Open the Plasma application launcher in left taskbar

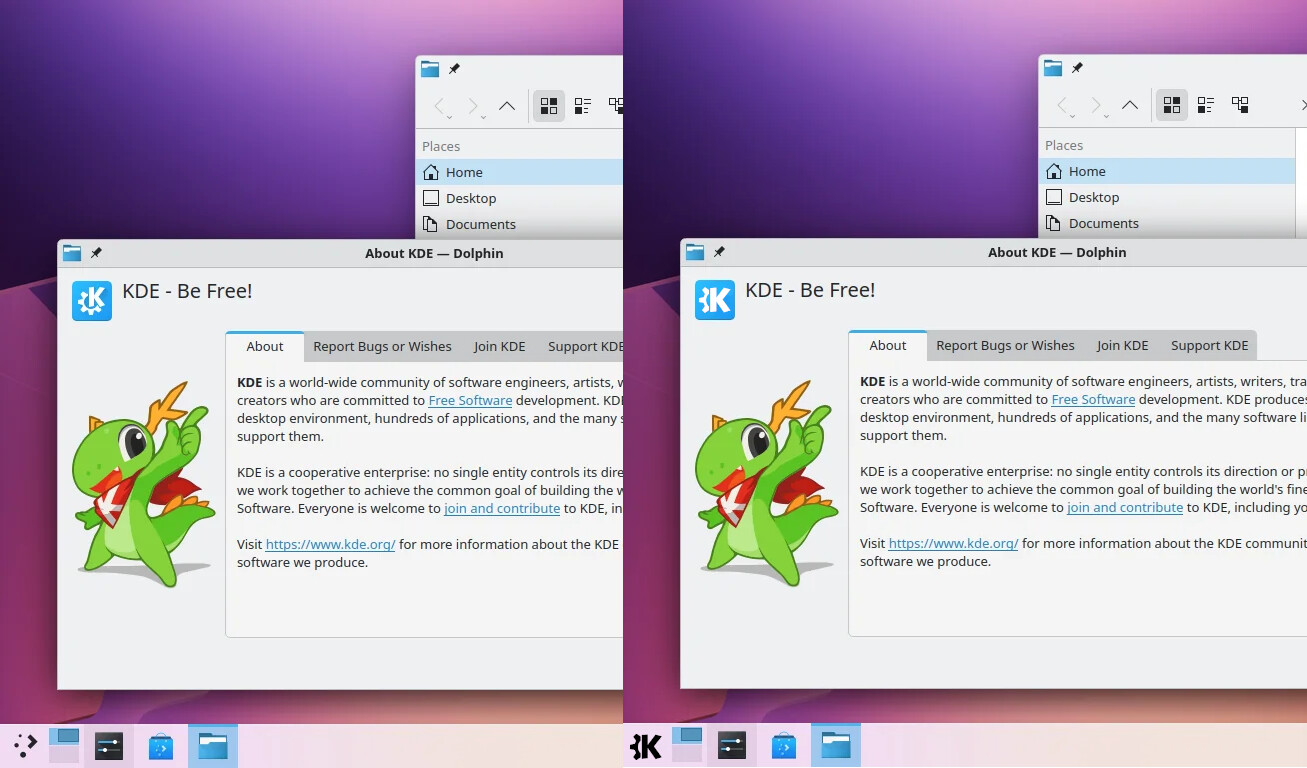(x=25, y=746)
